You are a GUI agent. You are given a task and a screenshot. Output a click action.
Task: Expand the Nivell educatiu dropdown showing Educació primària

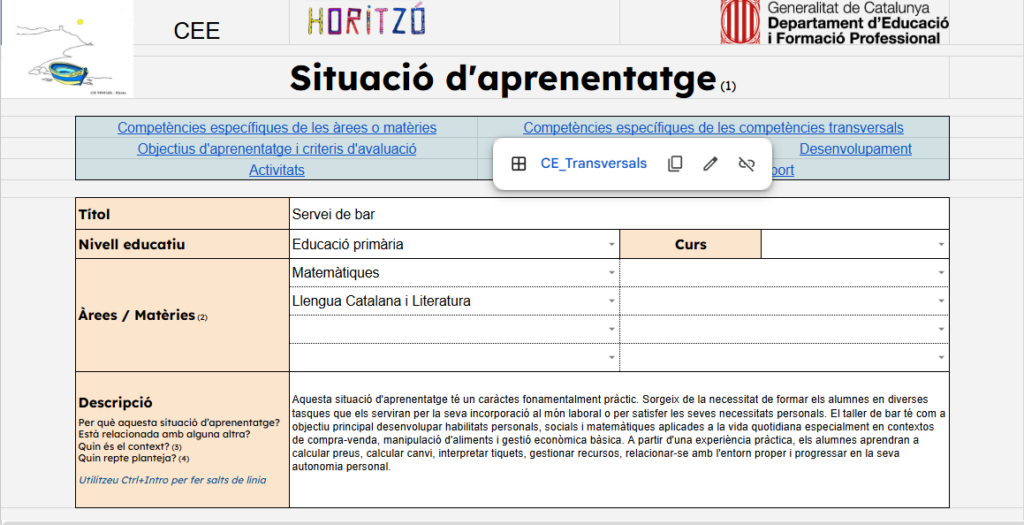coord(611,245)
